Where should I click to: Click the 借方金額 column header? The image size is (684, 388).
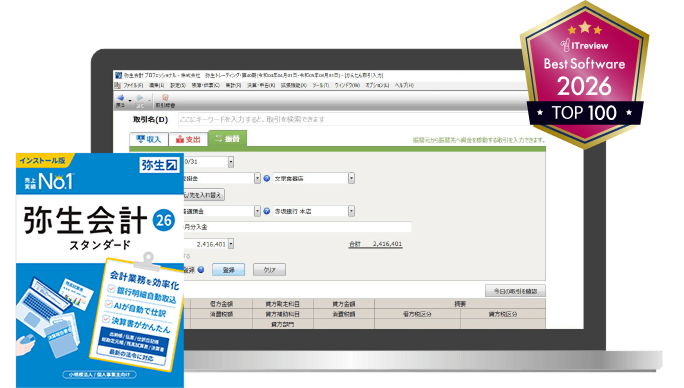(222, 304)
